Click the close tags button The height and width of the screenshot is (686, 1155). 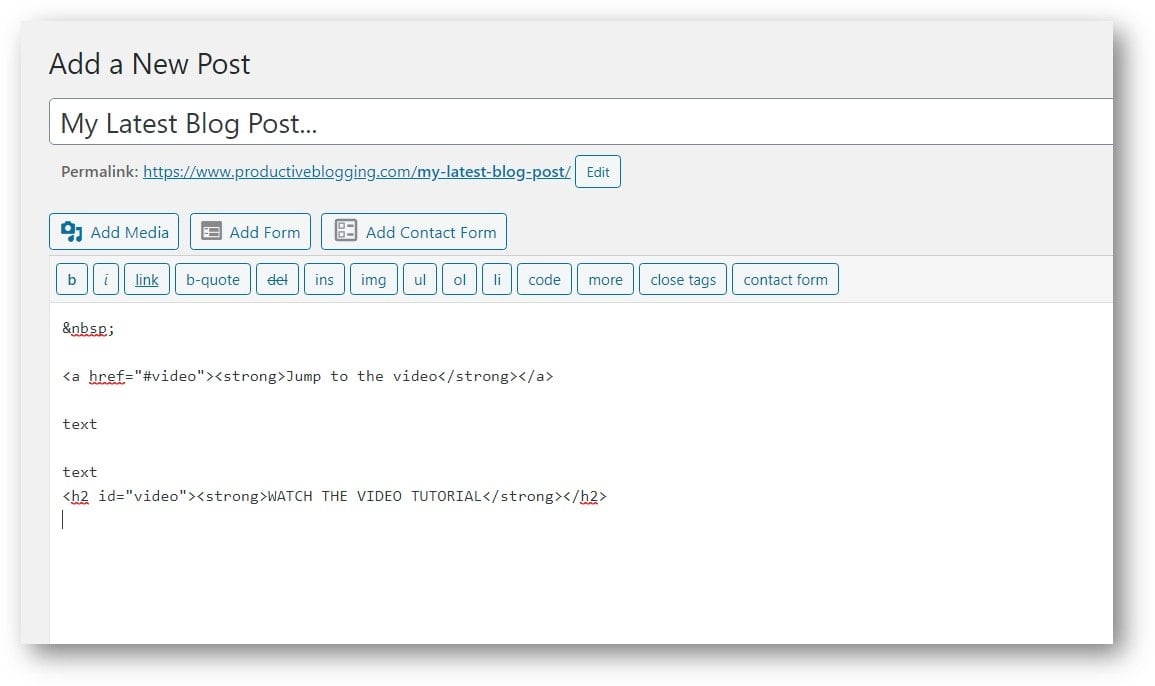pos(683,279)
